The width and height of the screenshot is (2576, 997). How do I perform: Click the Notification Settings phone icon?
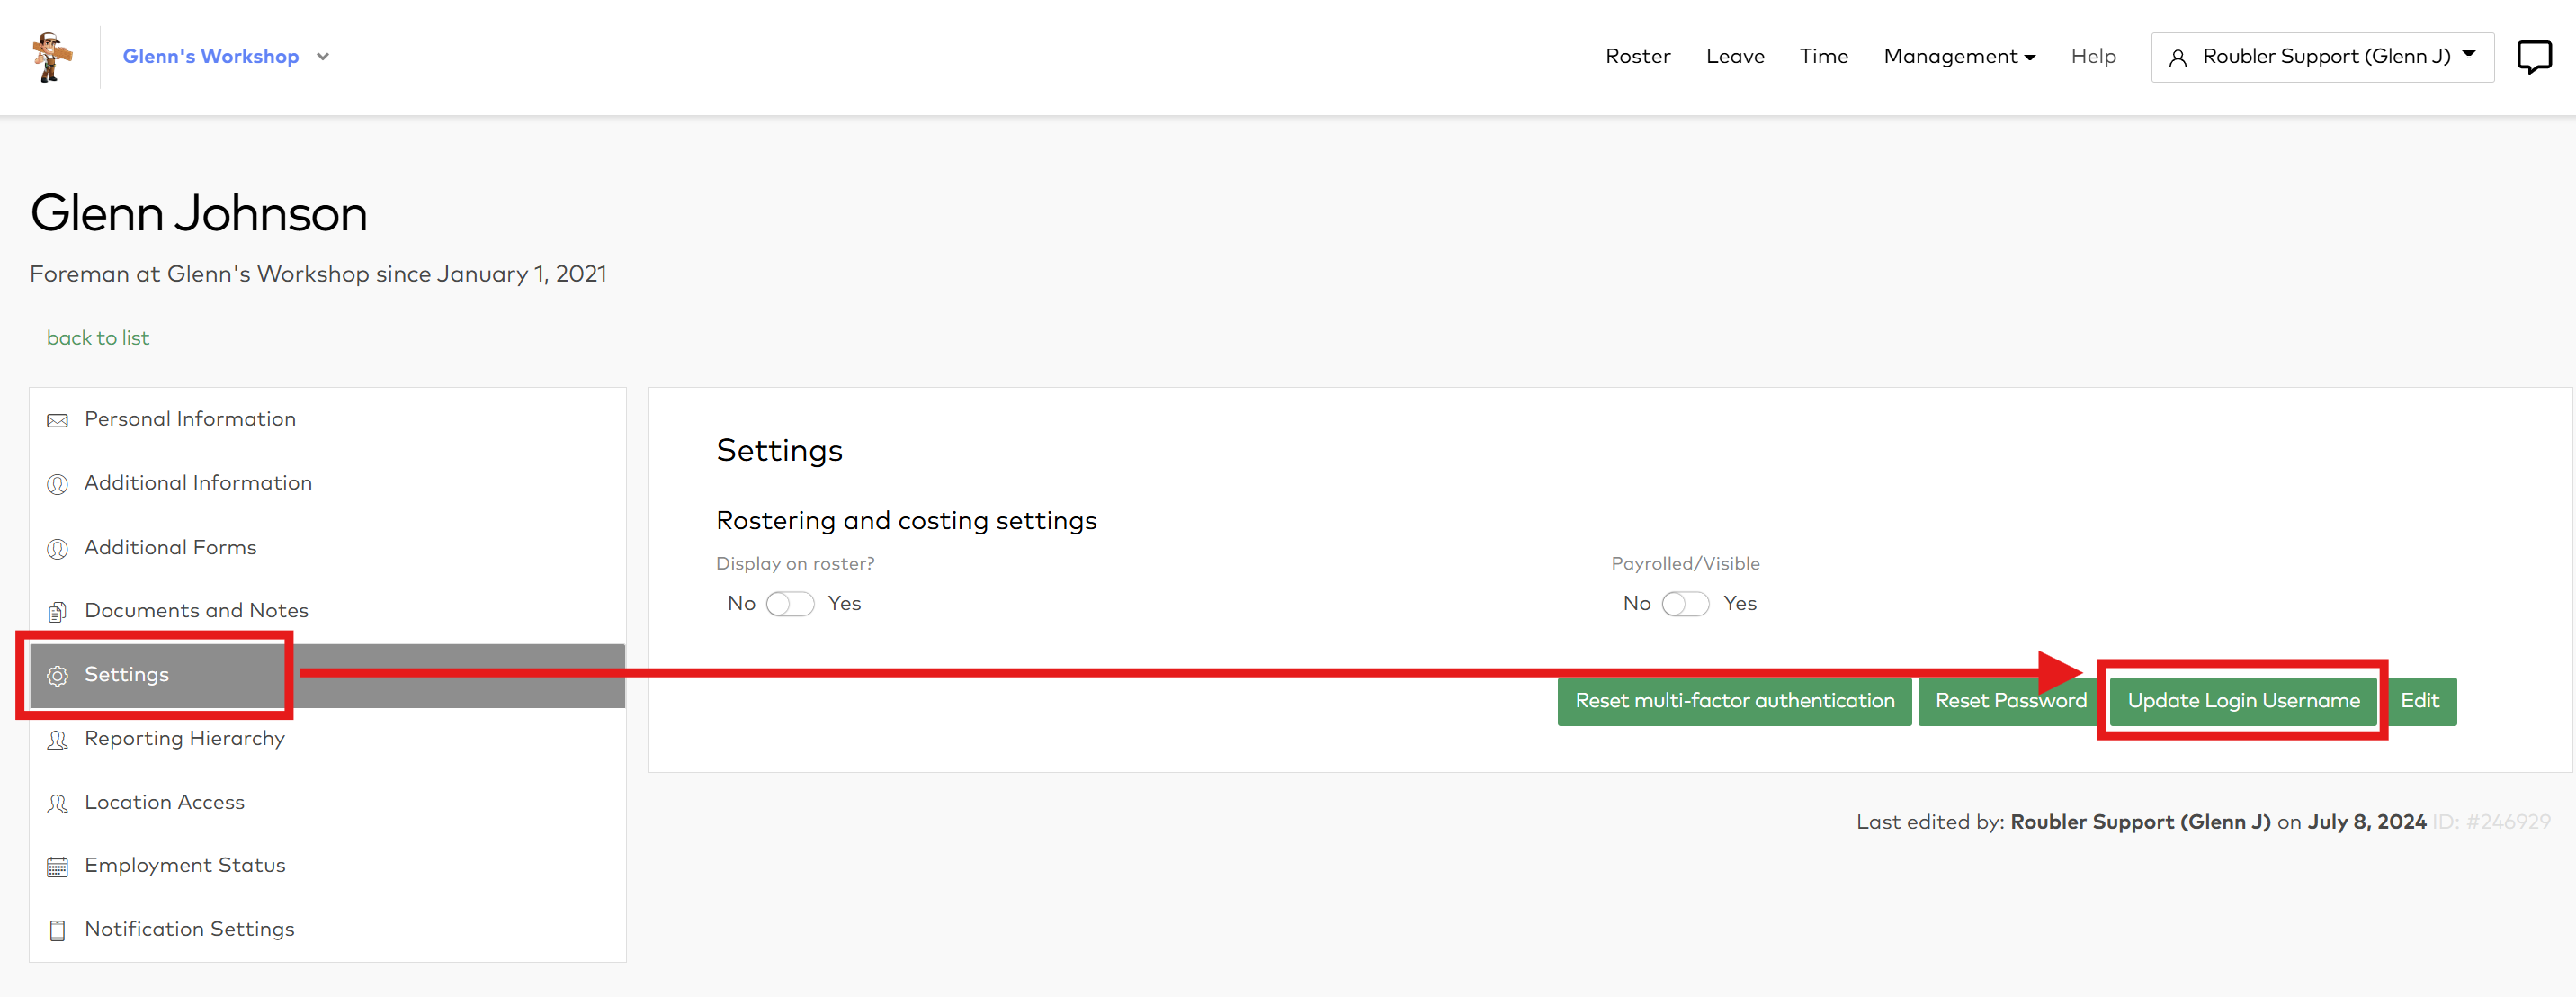click(x=58, y=931)
